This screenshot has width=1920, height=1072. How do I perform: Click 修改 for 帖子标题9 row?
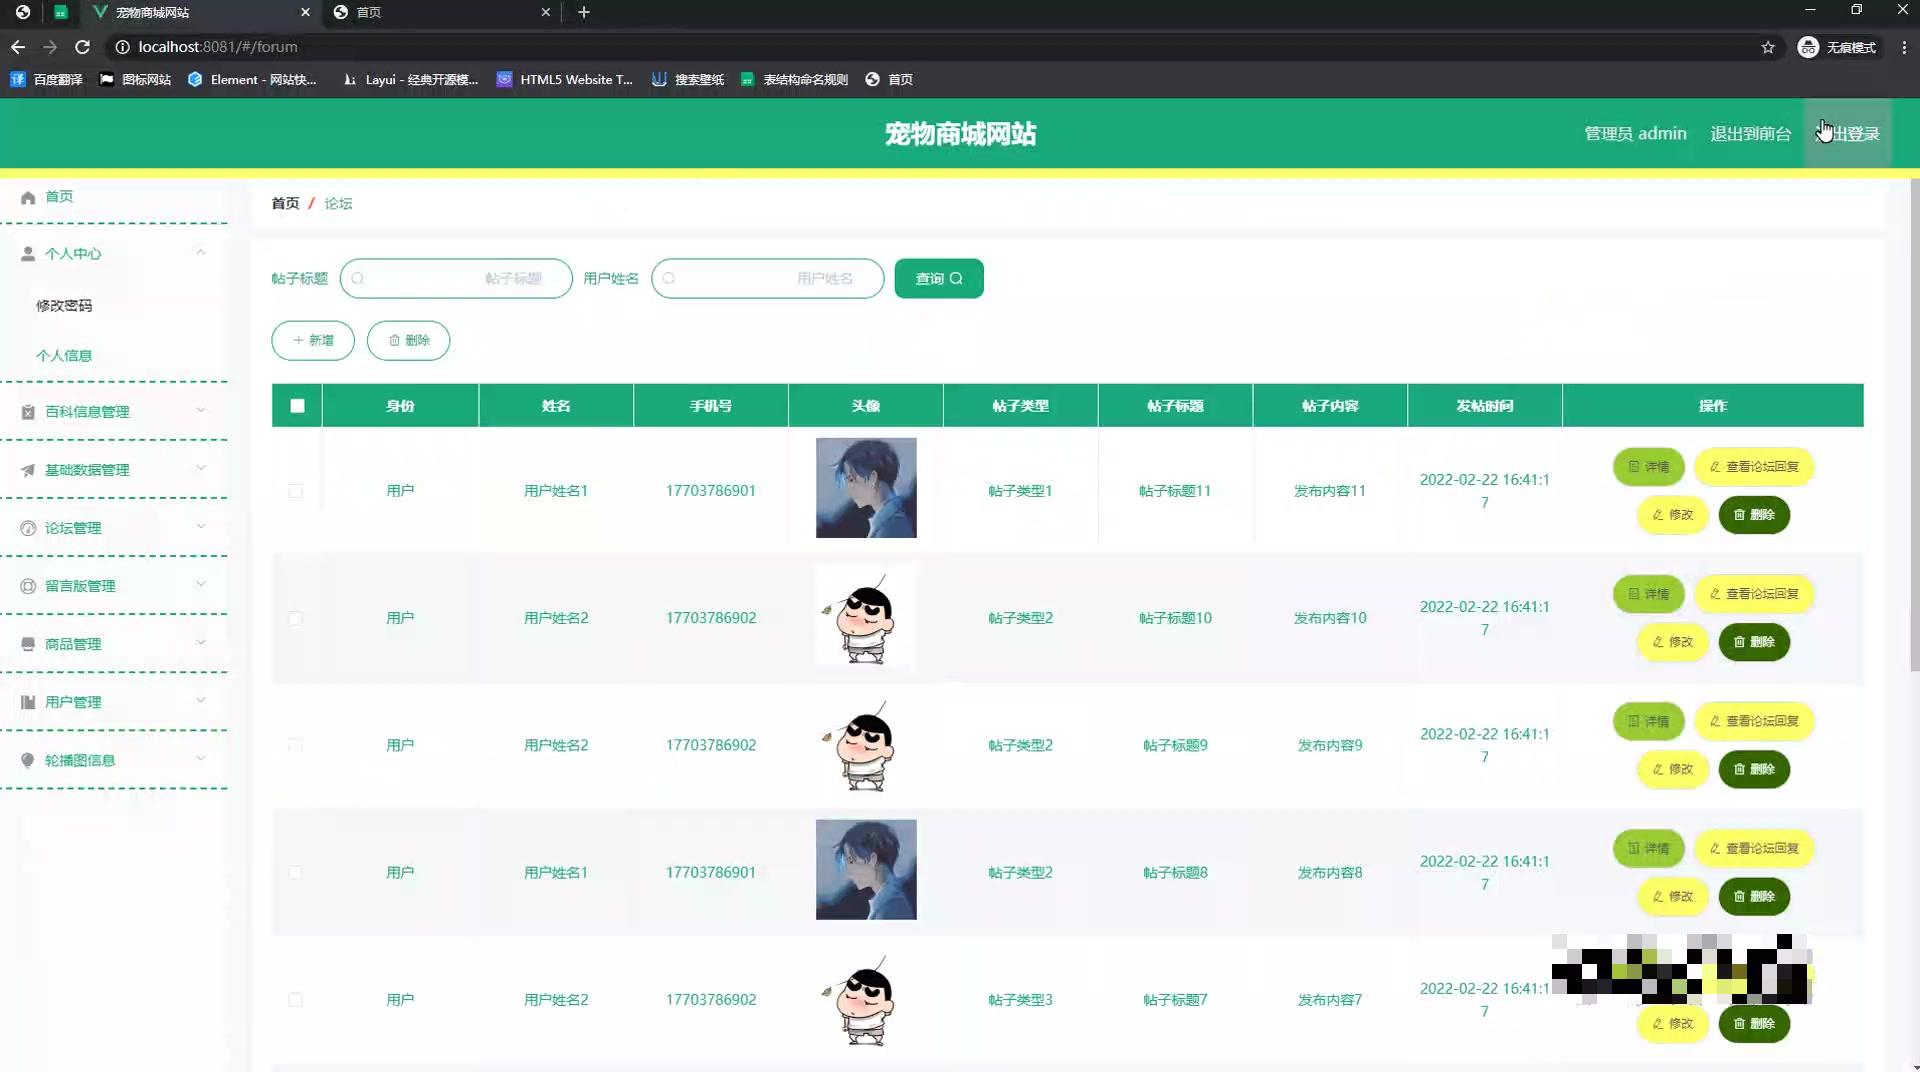[1673, 770]
